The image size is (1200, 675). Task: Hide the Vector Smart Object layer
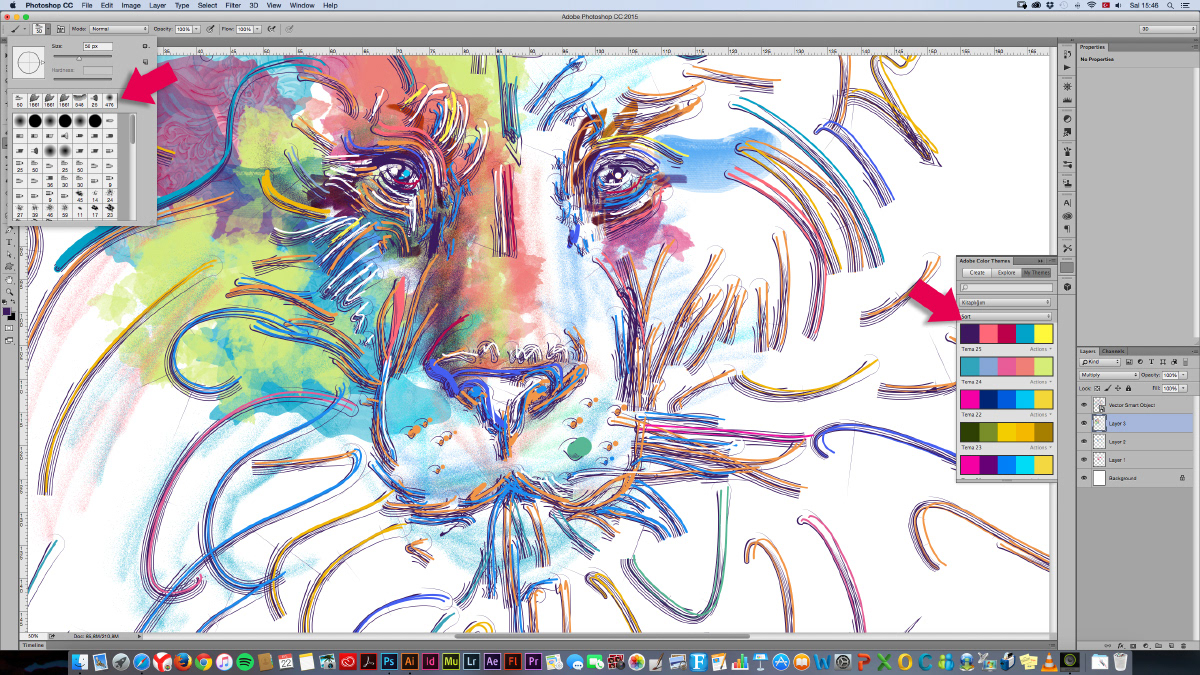pos(1084,405)
